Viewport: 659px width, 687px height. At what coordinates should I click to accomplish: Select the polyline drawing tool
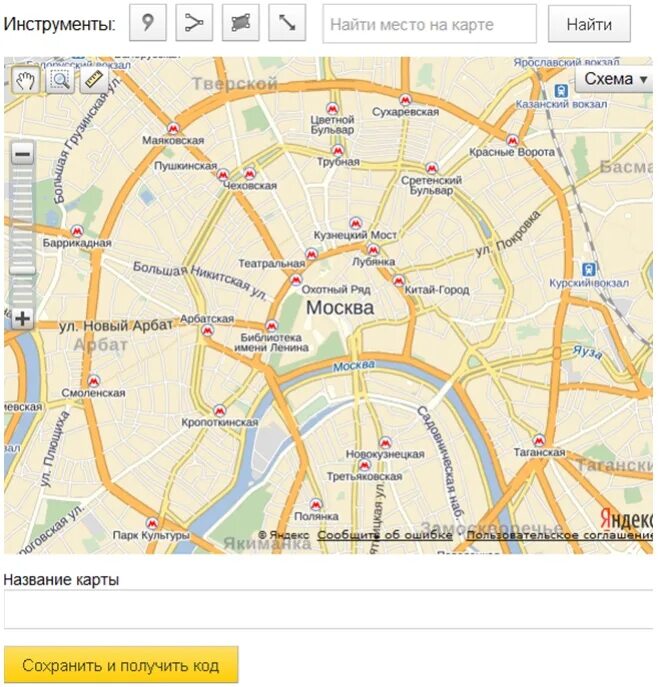(x=194, y=23)
